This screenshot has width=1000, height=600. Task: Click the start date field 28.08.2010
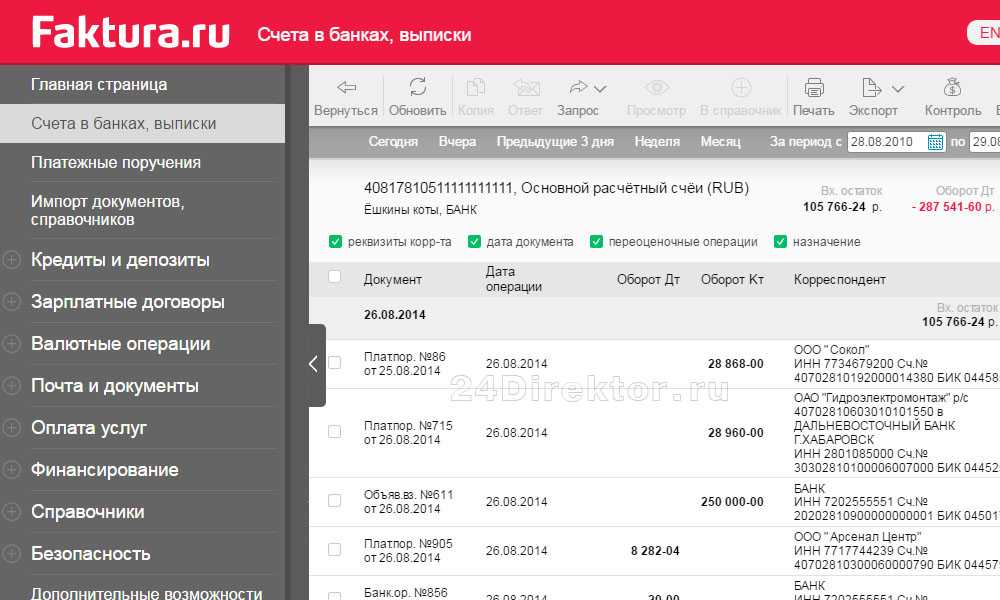(885, 142)
